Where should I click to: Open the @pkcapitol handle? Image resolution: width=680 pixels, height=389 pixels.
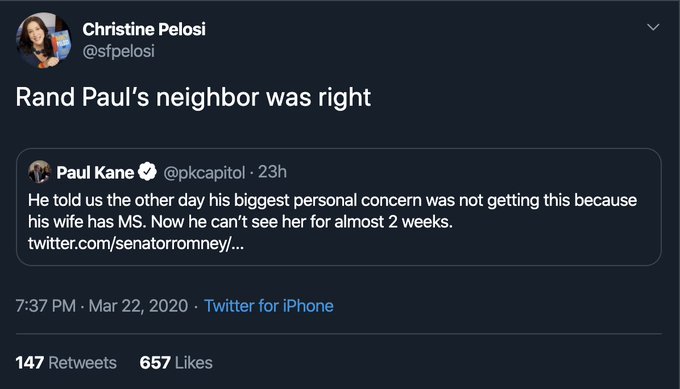pos(204,173)
